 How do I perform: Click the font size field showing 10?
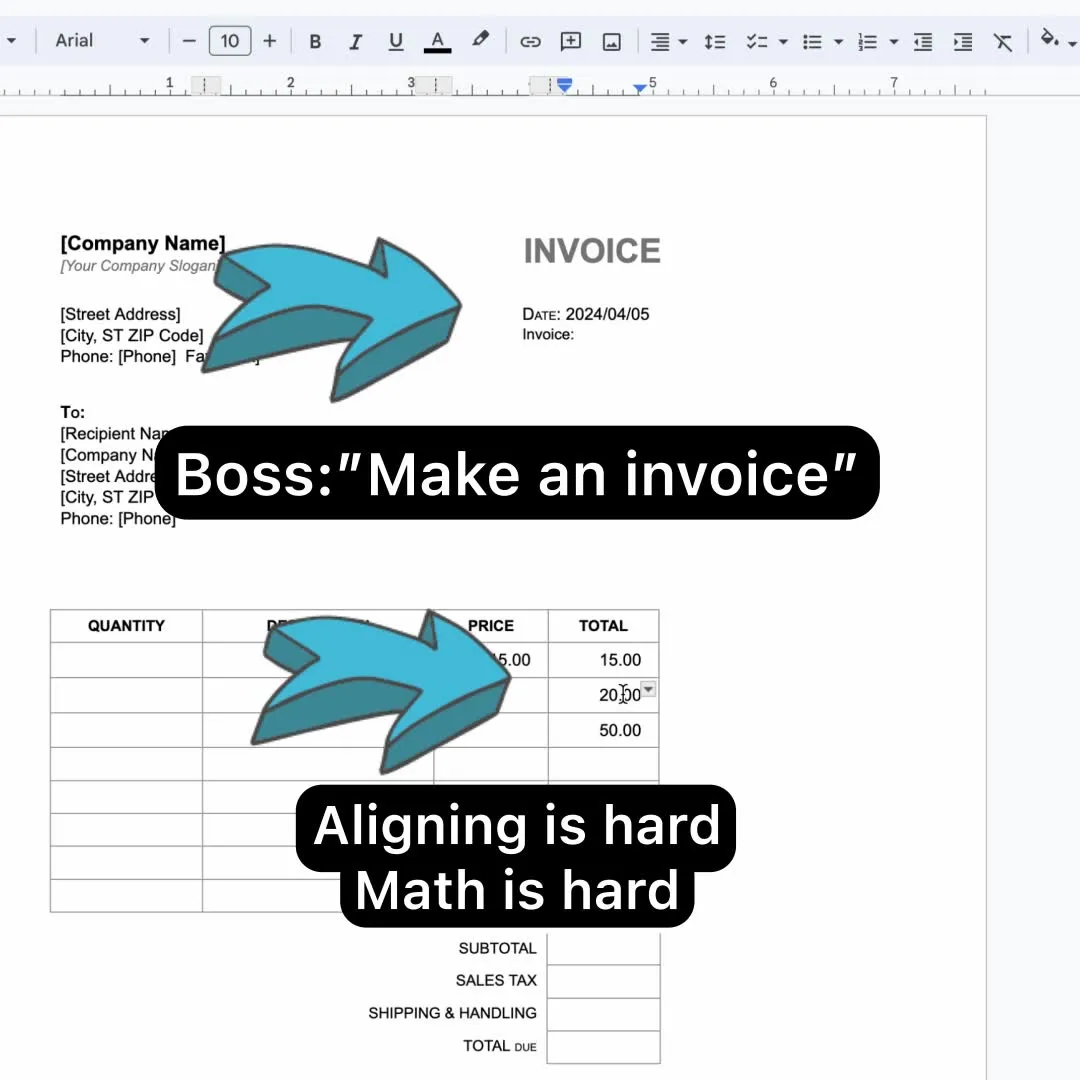[230, 41]
